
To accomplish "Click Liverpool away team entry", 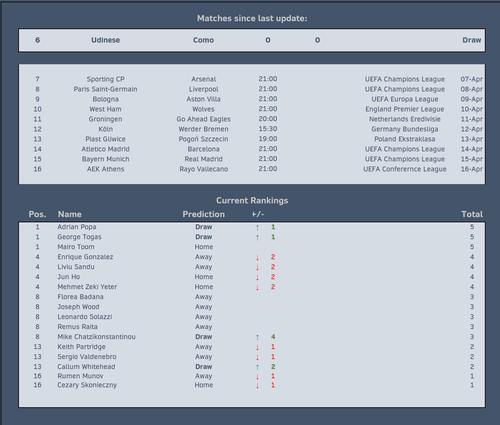I will [203, 89].
